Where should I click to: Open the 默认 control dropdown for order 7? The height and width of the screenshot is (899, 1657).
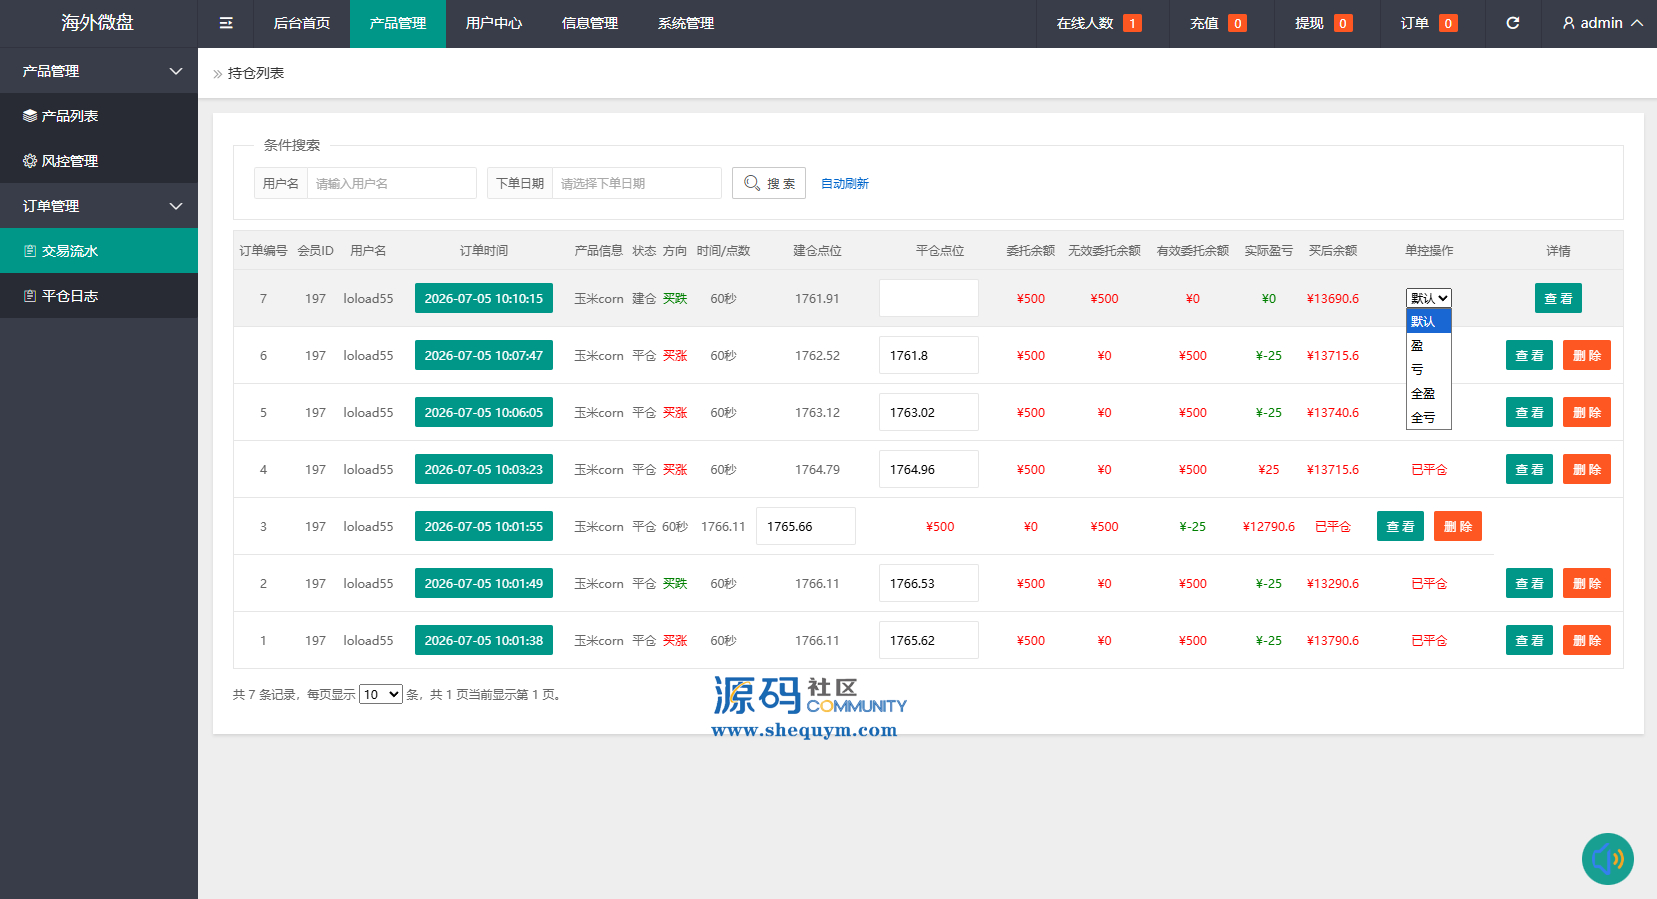point(1429,298)
